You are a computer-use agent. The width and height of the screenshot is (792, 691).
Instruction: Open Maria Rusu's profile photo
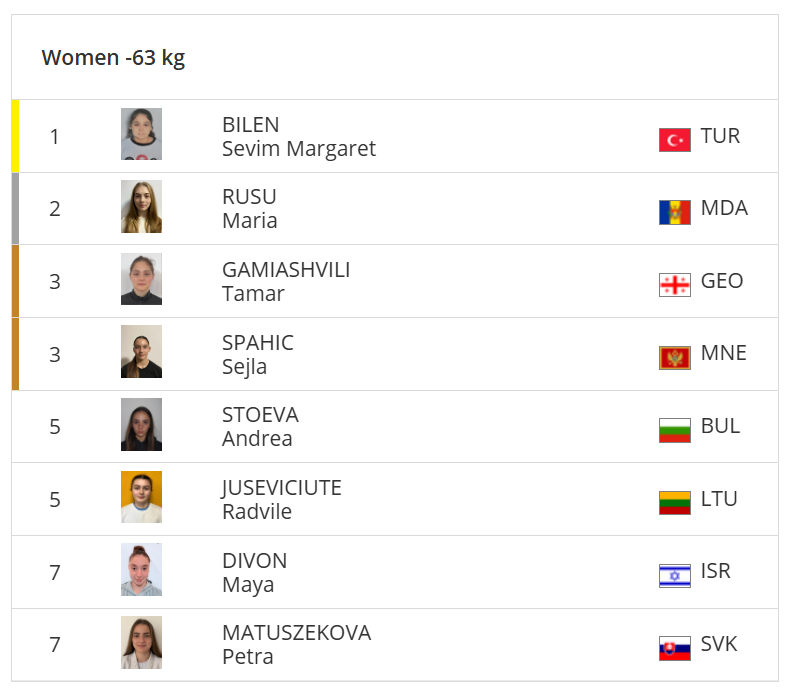(x=141, y=207)
